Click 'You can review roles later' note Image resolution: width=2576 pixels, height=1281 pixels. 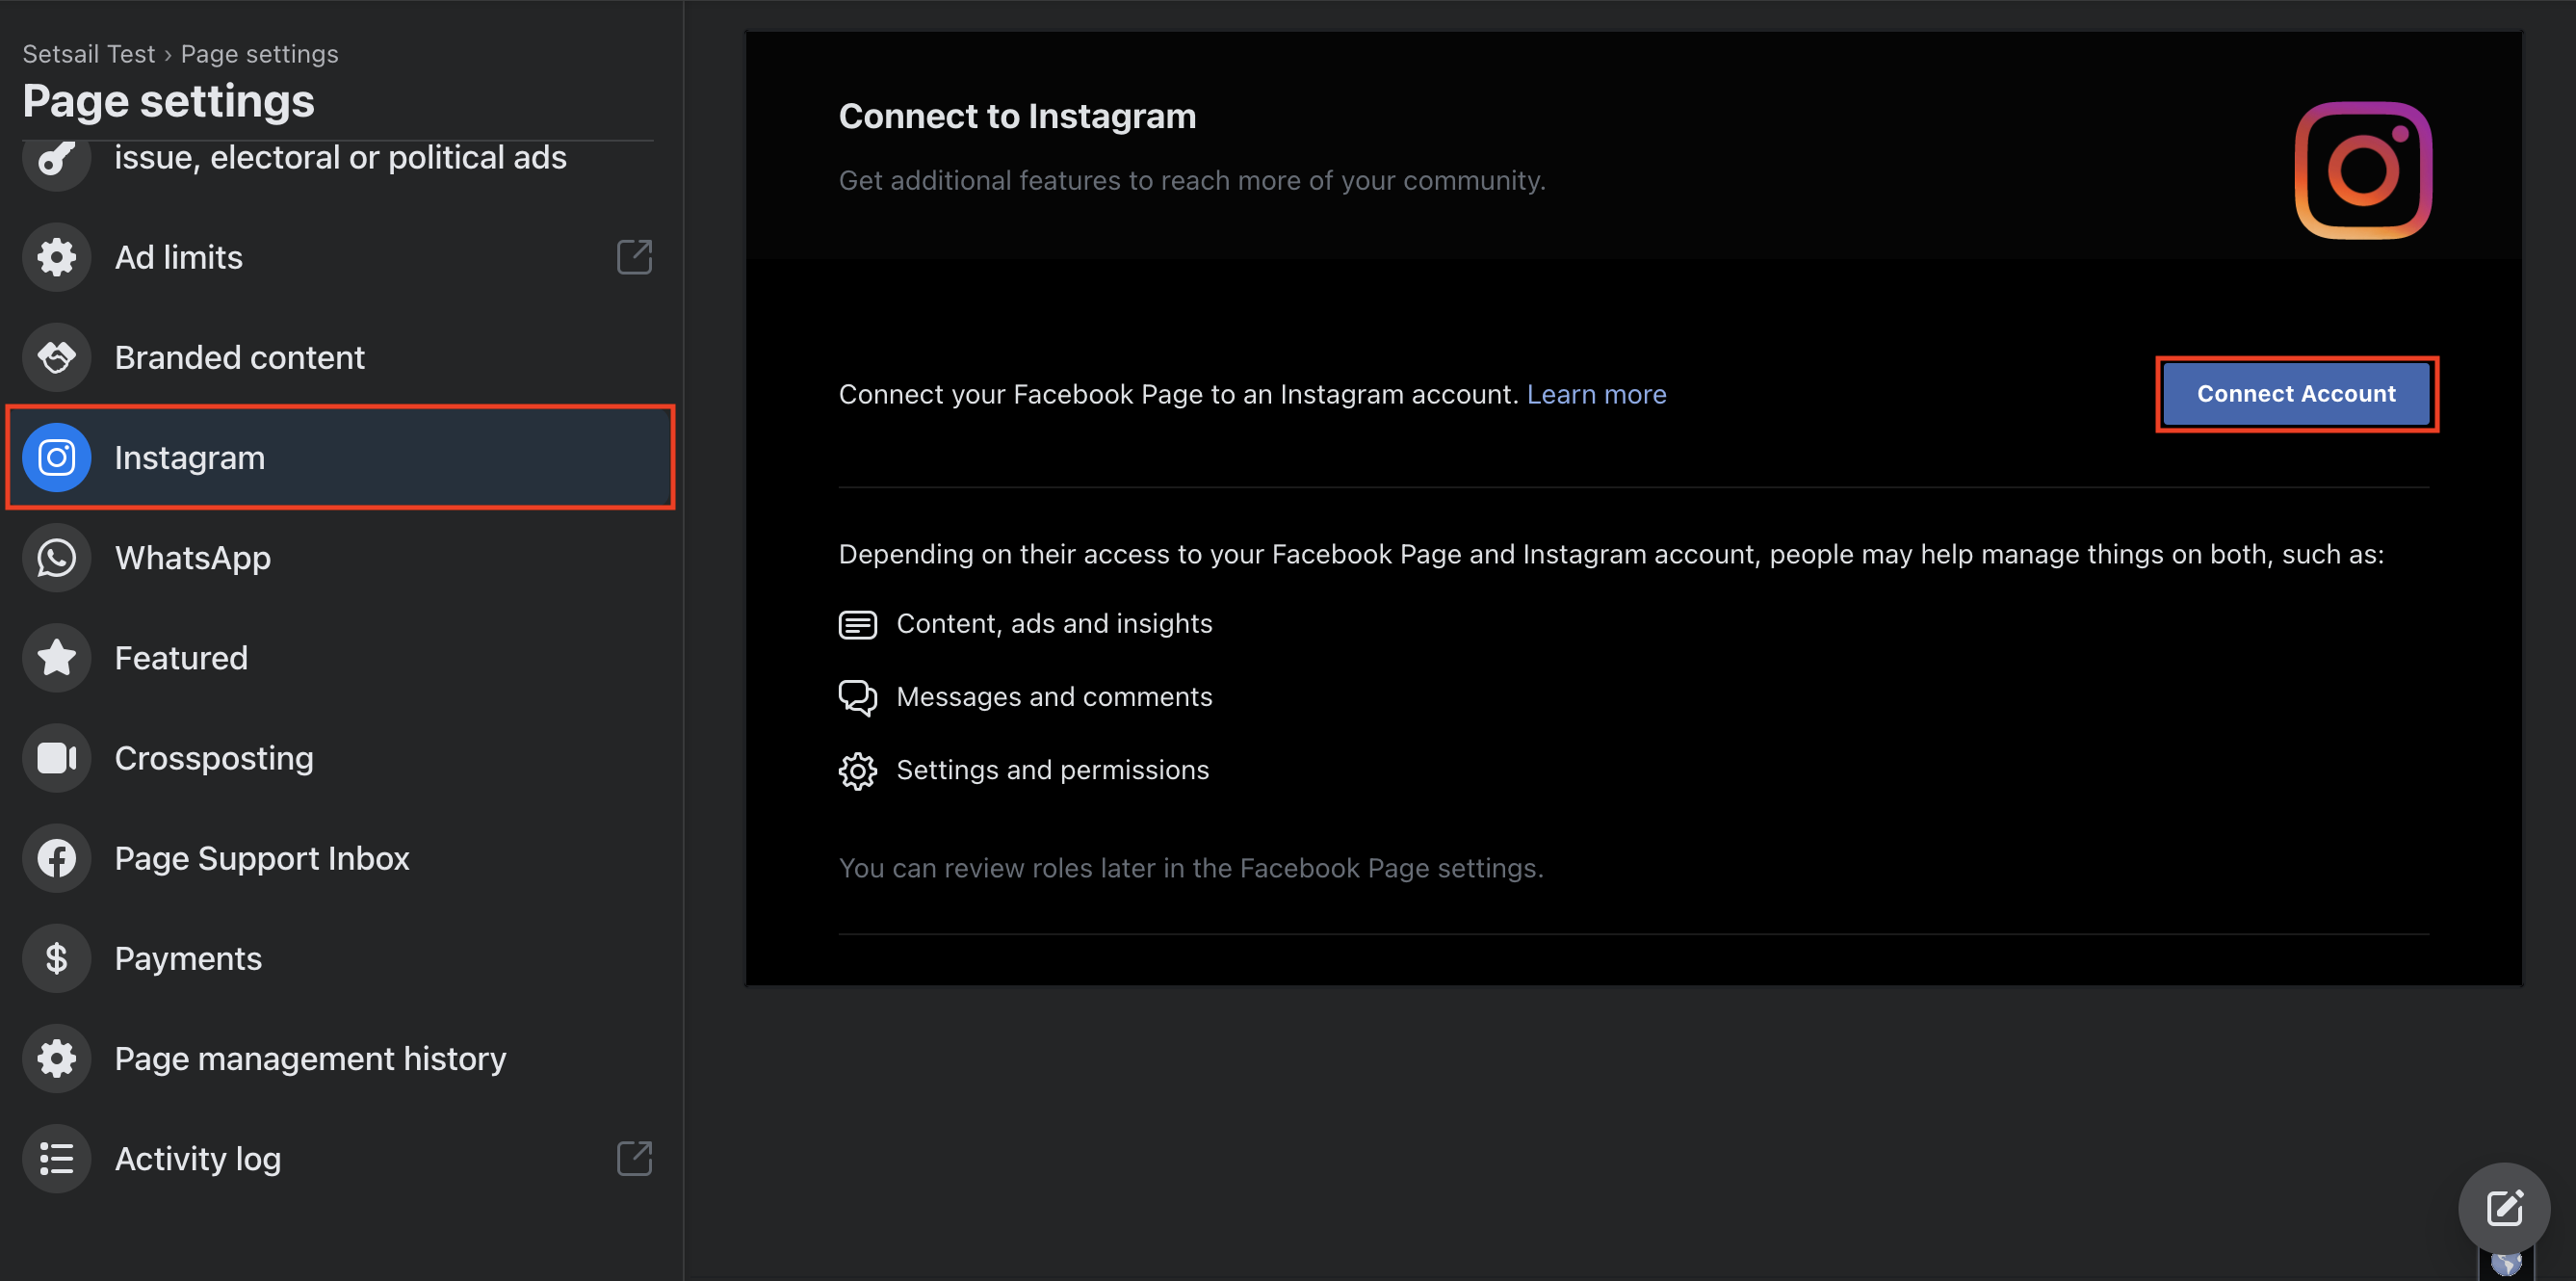(x=1191, y=868)
